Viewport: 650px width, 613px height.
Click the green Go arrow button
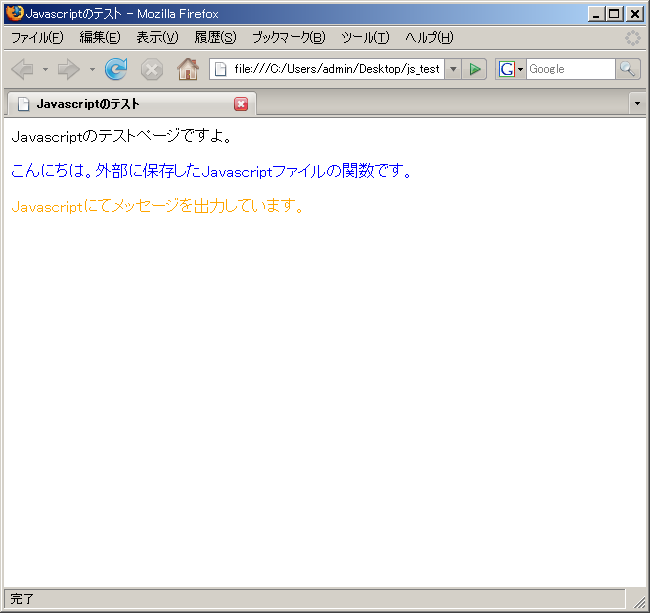pos(475,69)
